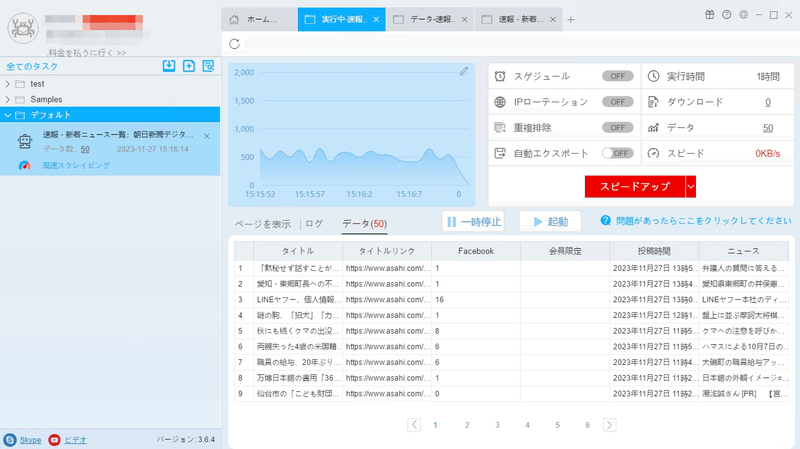The height and width of the screenshot is (449, 800).
Task: Click the download file icon
Action: (x=653, y=102)
